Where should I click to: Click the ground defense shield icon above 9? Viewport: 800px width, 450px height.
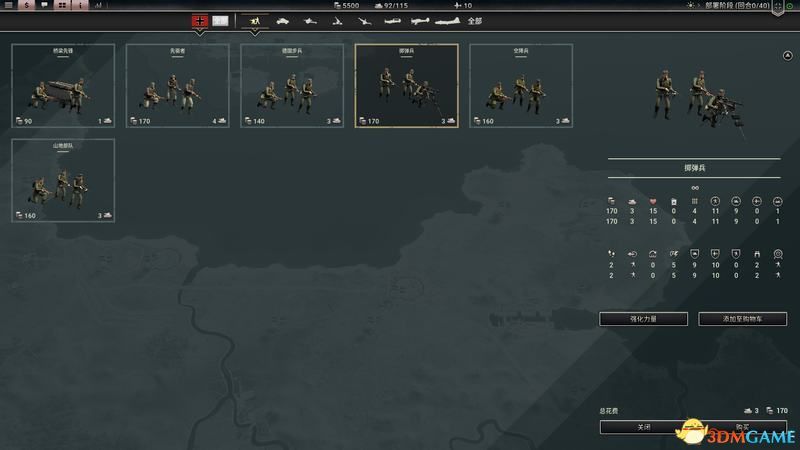[694, 254]
